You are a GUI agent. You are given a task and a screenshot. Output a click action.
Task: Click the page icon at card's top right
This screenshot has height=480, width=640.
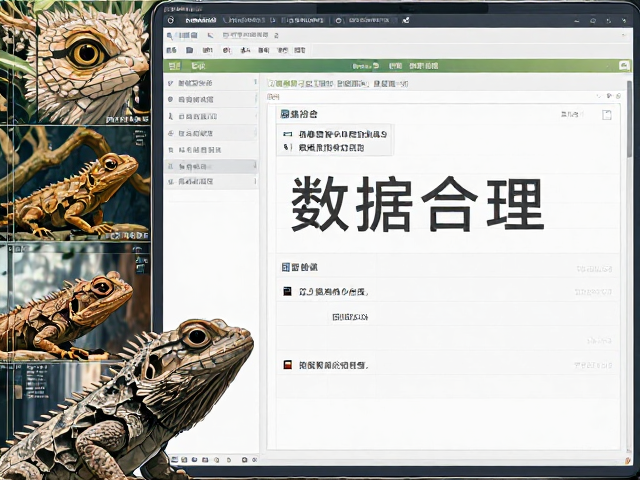tap(607, 115)
